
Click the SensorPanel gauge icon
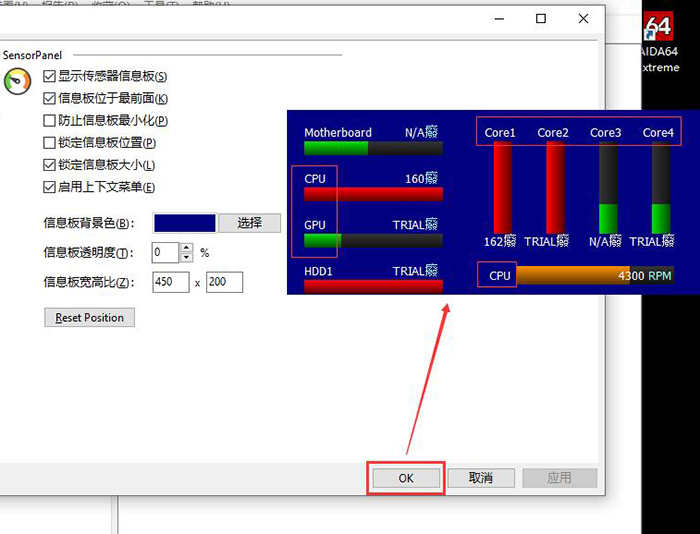tap(16, 81)
